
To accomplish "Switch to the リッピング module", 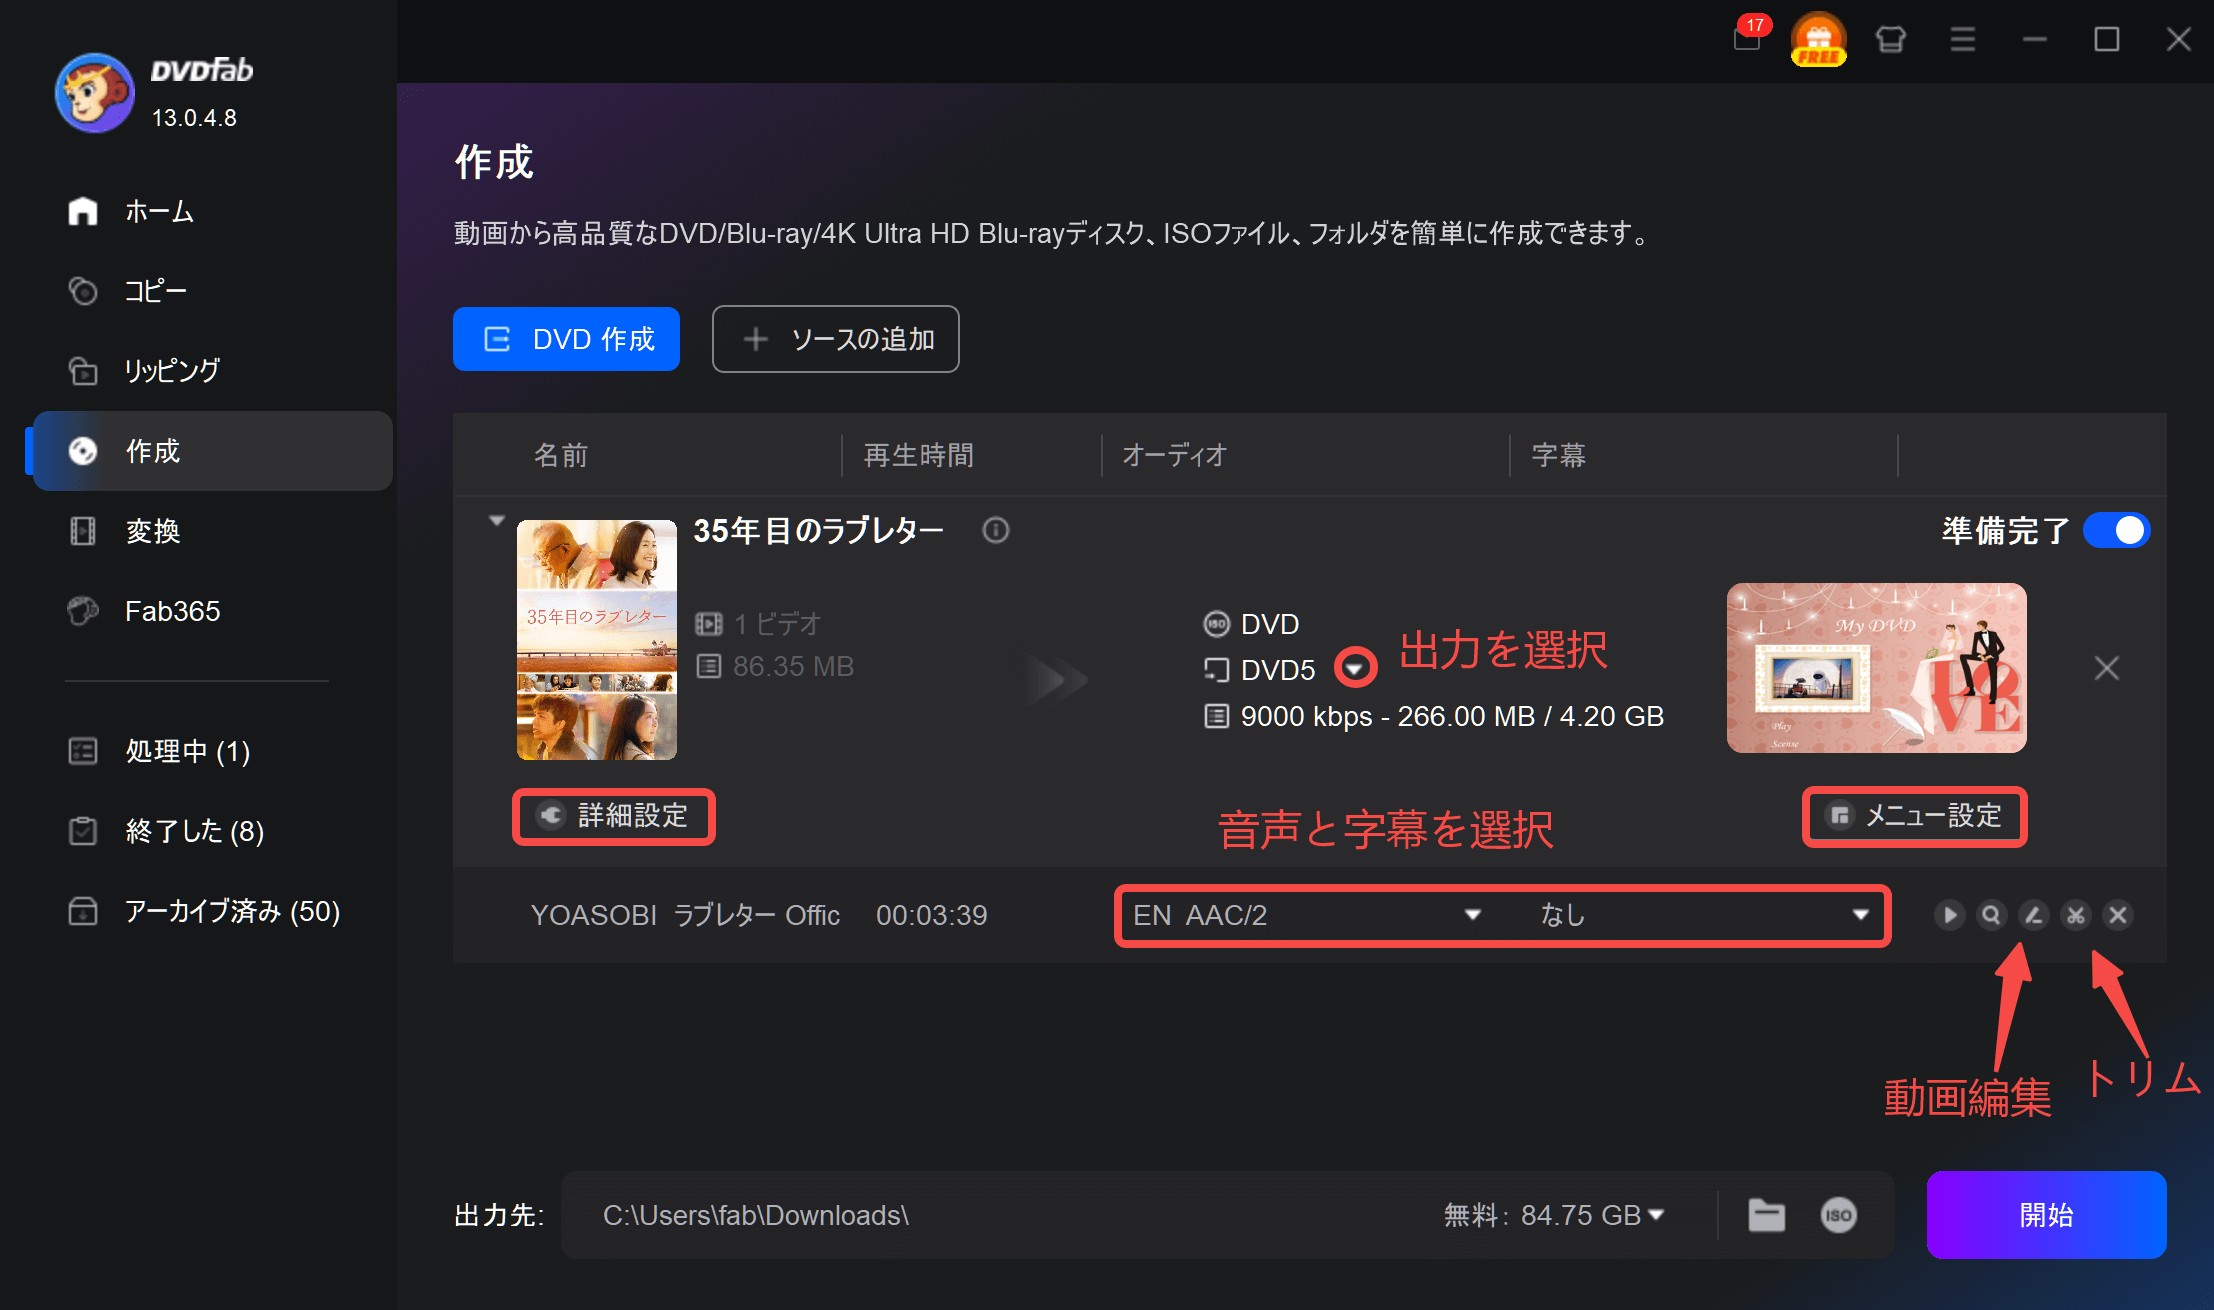I will coord(172,371).
